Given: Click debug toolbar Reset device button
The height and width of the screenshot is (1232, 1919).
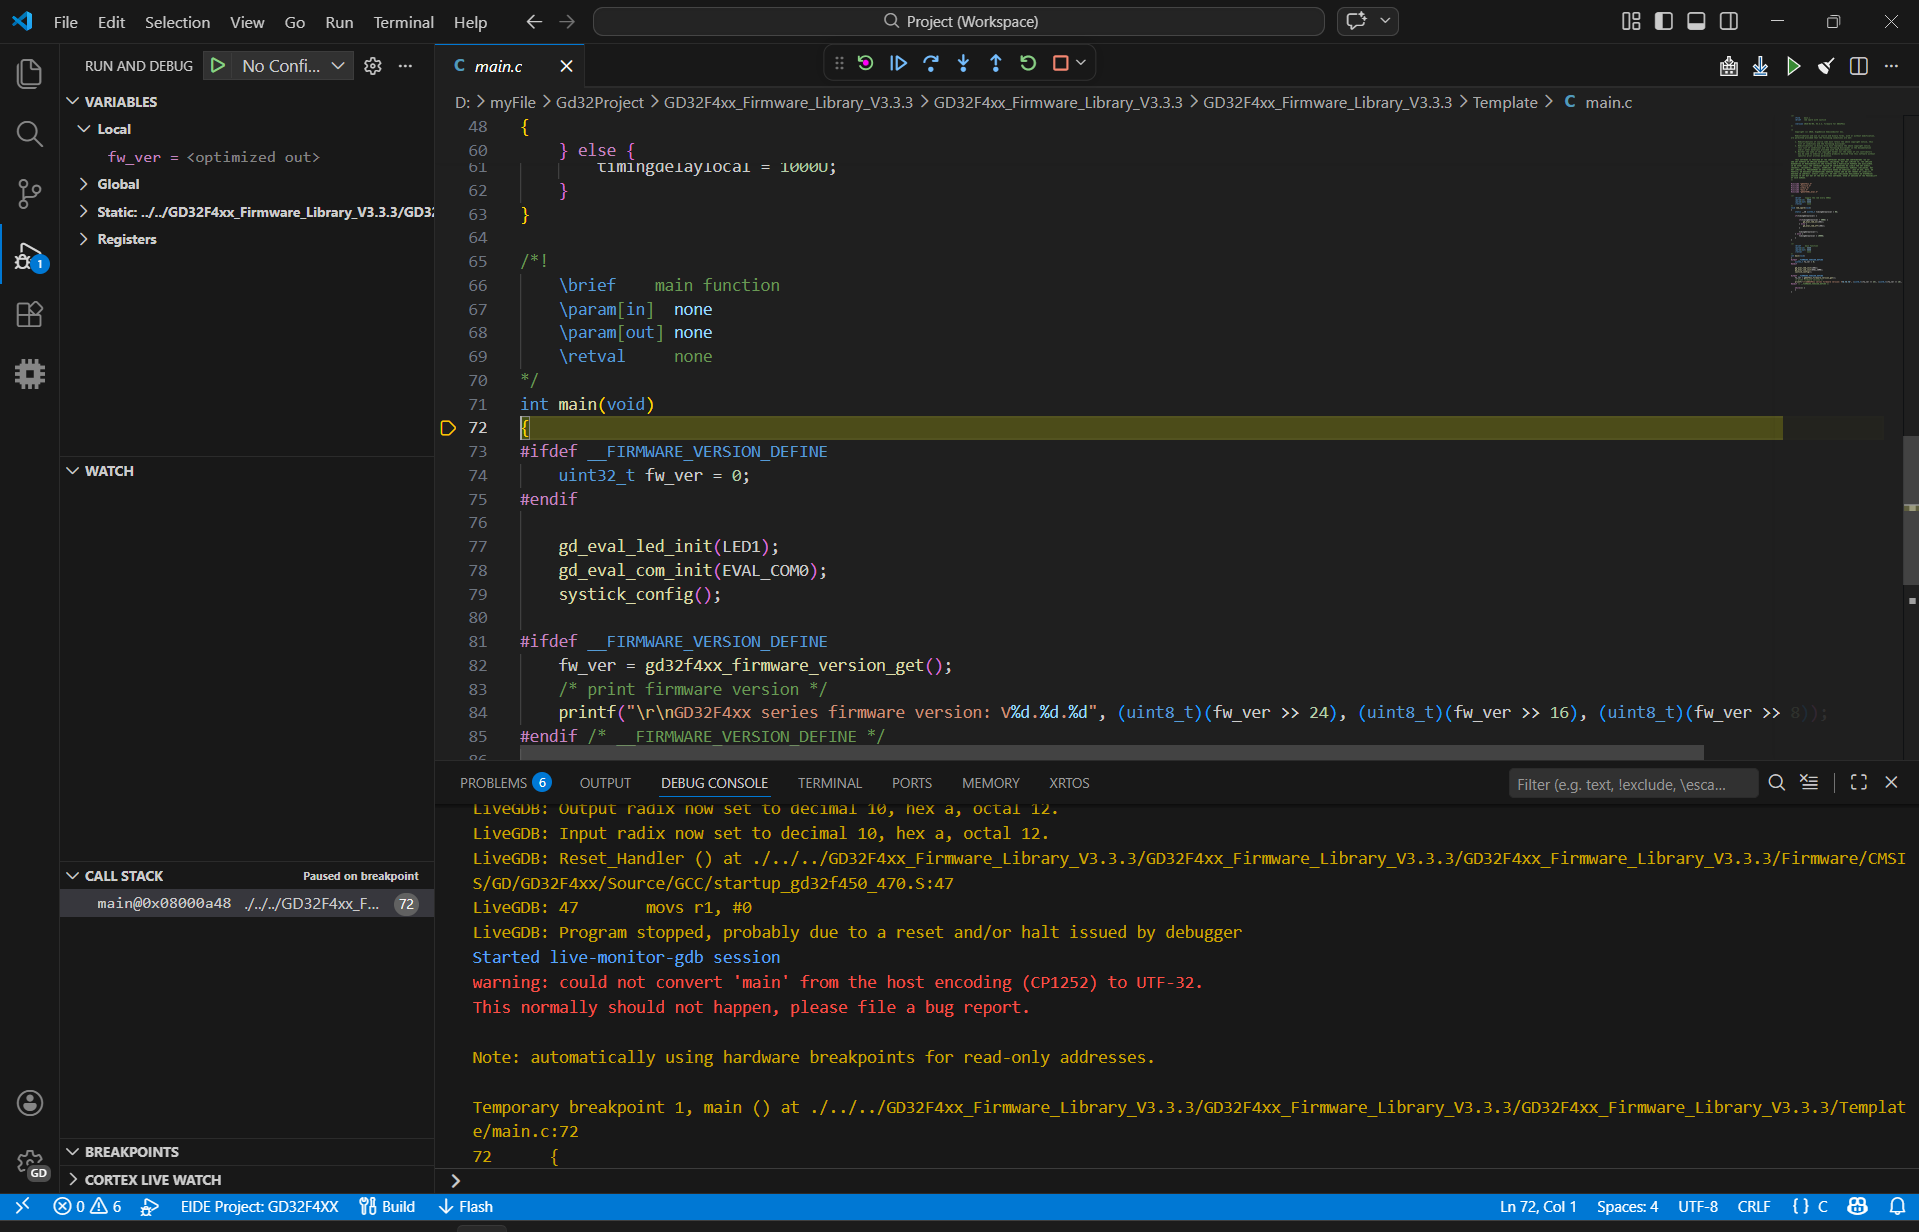Looking at the screenshot, I should [866, 63].
